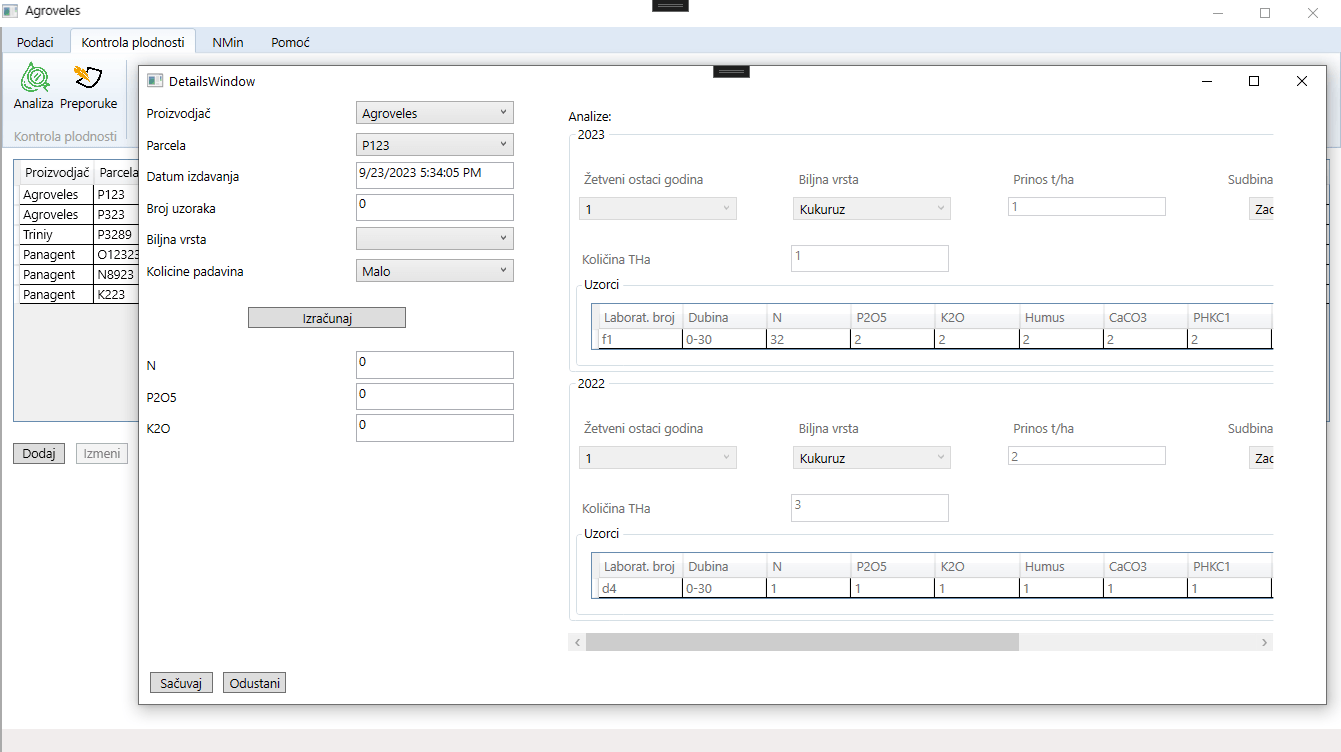Click the Dodaj button in main window
Screen dimensions: 1341x752
pyautogui.click(x=39, y=453)
